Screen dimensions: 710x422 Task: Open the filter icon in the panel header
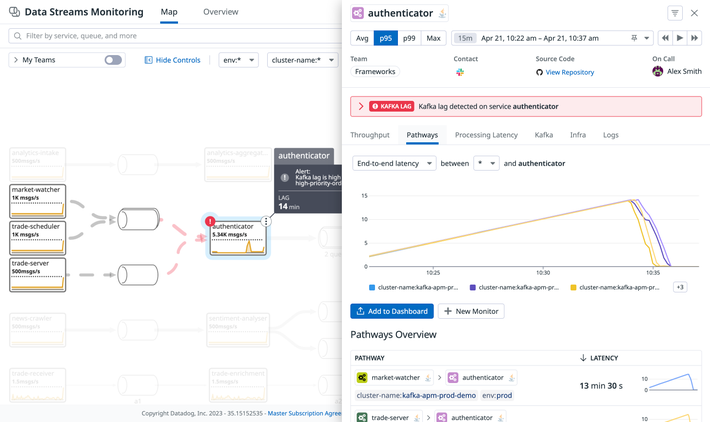pyautogui.click(x=675, y=13)
